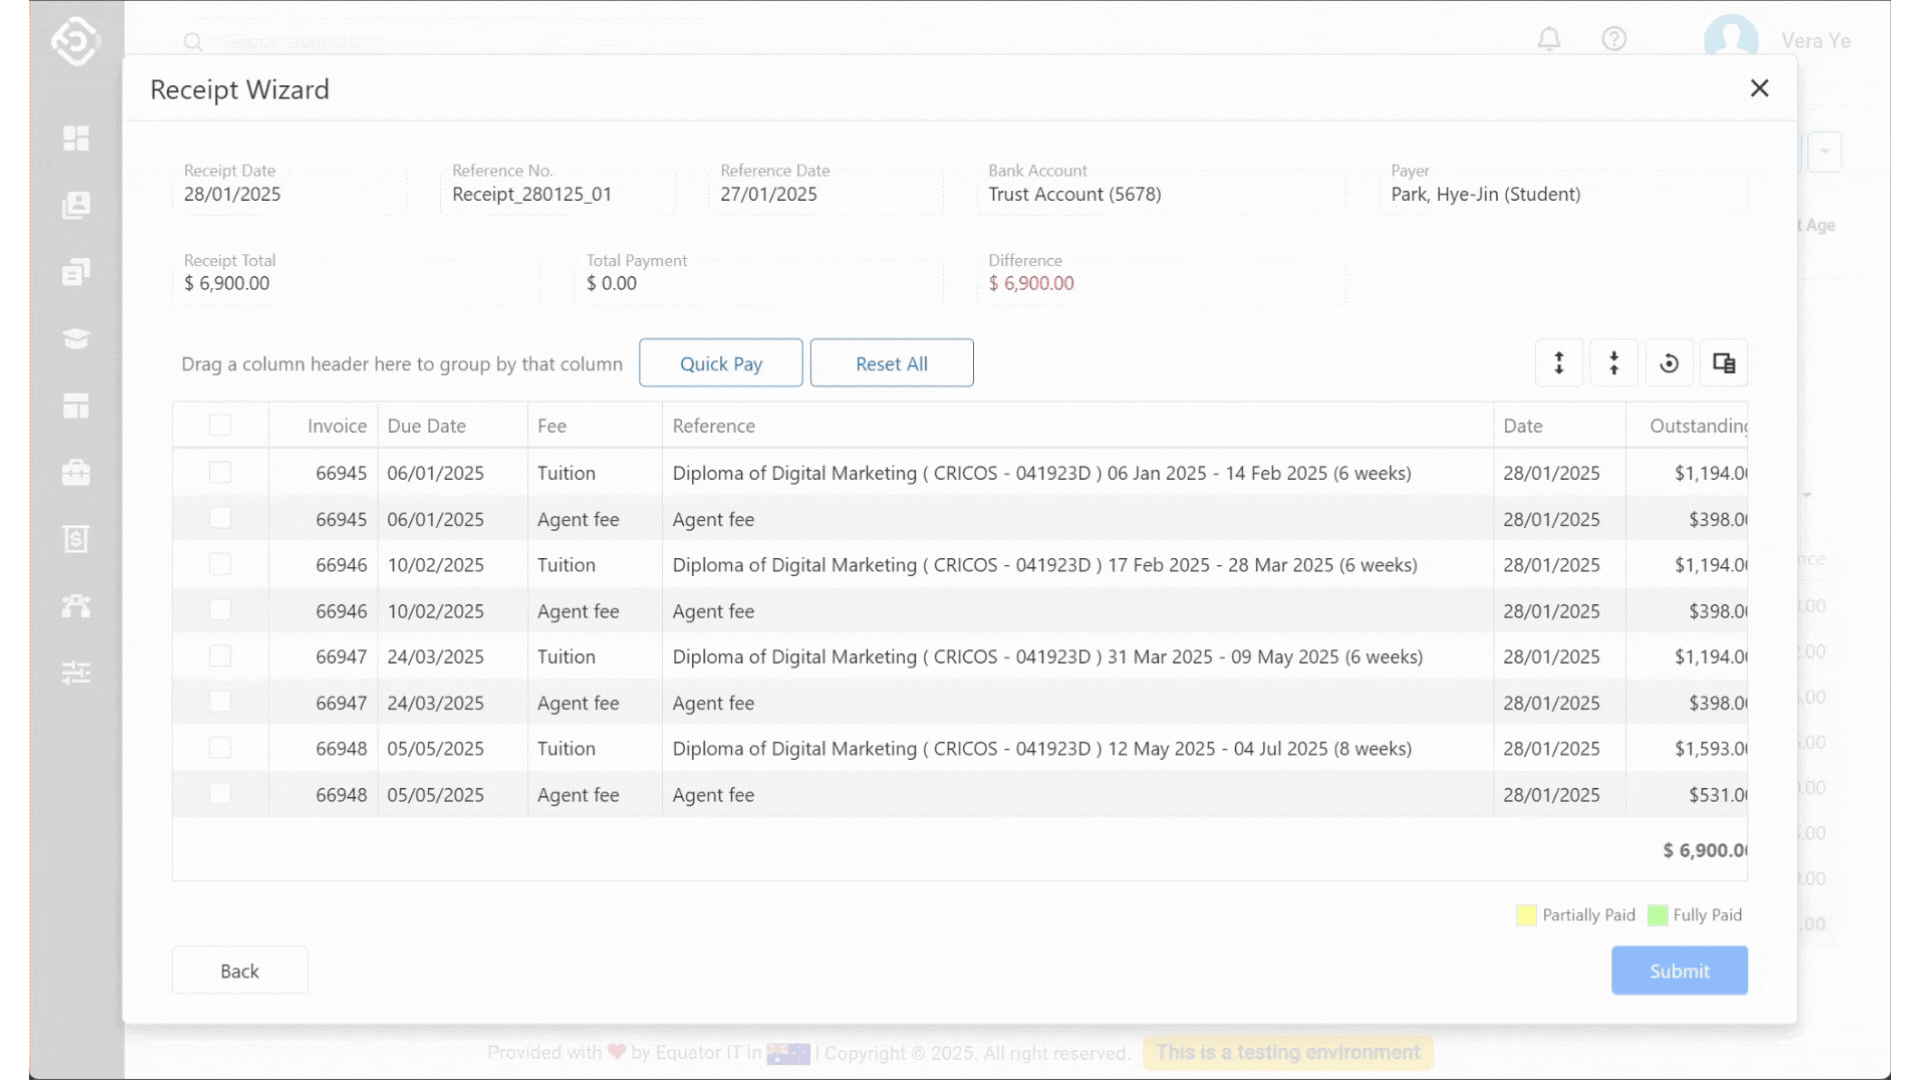The image size is (1920, 1080).
Task: Go back with the Back button
Action: [239, 970]
